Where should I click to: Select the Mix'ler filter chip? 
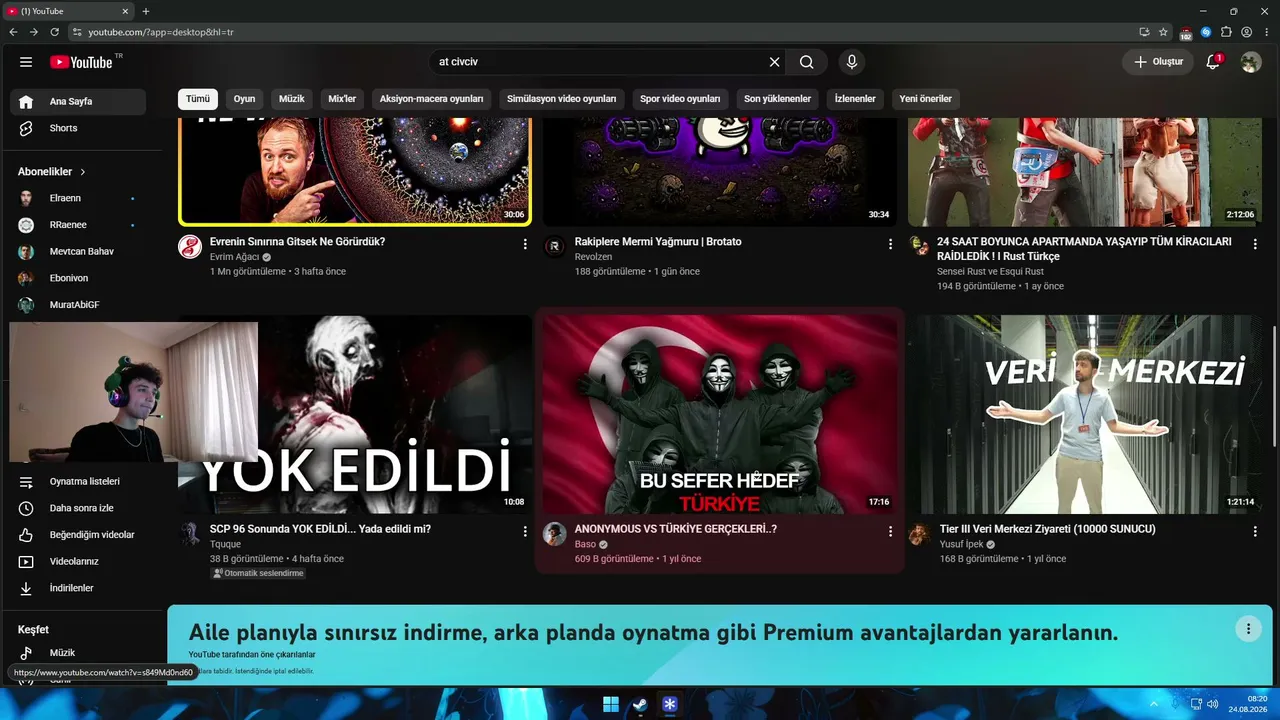click(x=342, y=99)
